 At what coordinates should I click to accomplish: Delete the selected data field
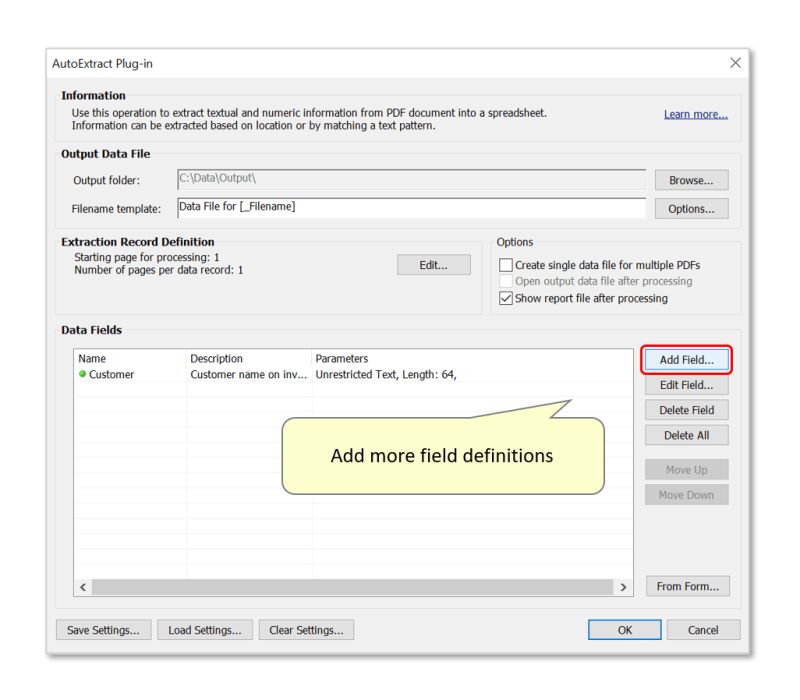[x=687, y=410]
